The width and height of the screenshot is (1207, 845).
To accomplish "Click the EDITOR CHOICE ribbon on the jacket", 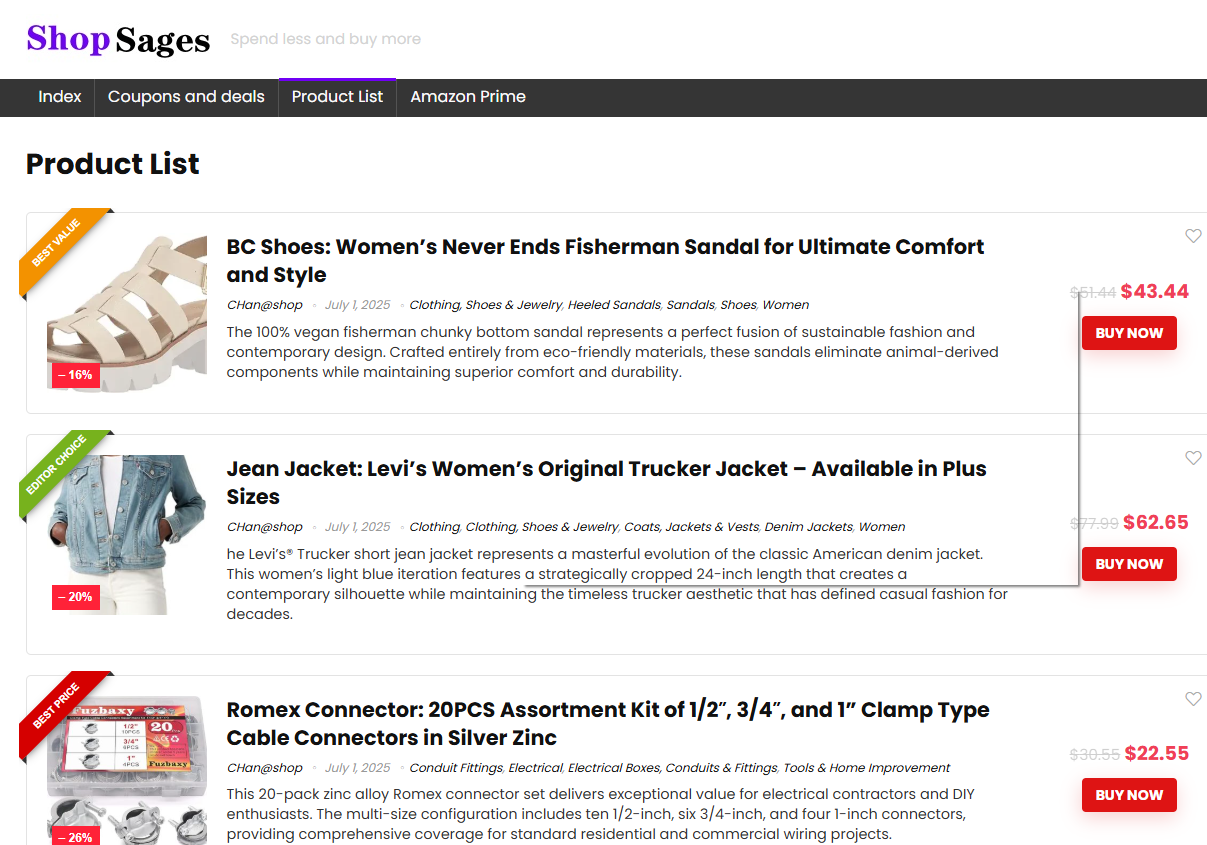I will (x=57, y=466).
